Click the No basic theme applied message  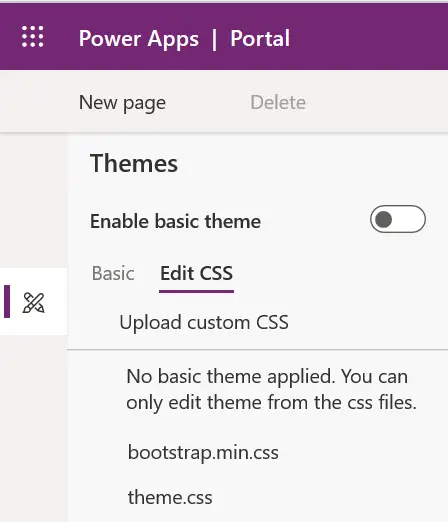pyautogui.click(x=271, y=389)
